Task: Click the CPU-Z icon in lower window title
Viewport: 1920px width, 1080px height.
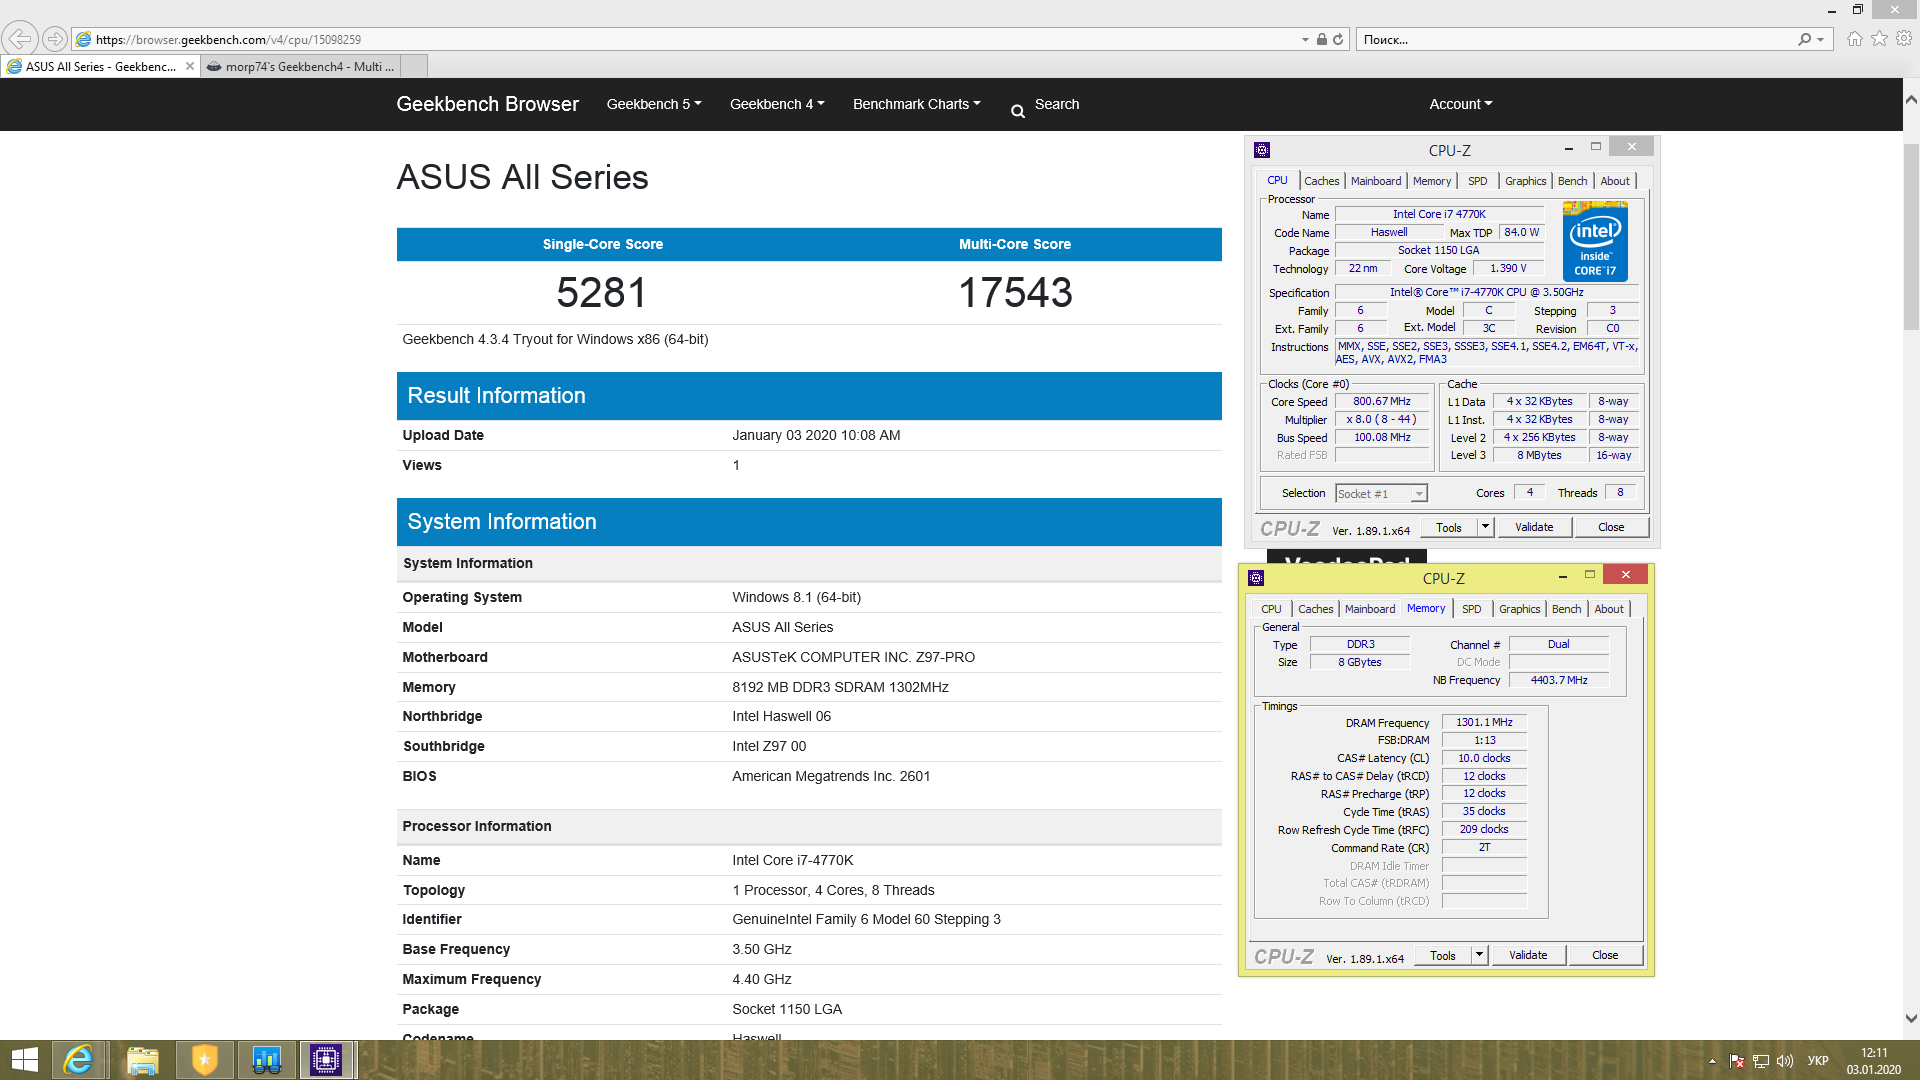Action: [x=1256, y=578]
